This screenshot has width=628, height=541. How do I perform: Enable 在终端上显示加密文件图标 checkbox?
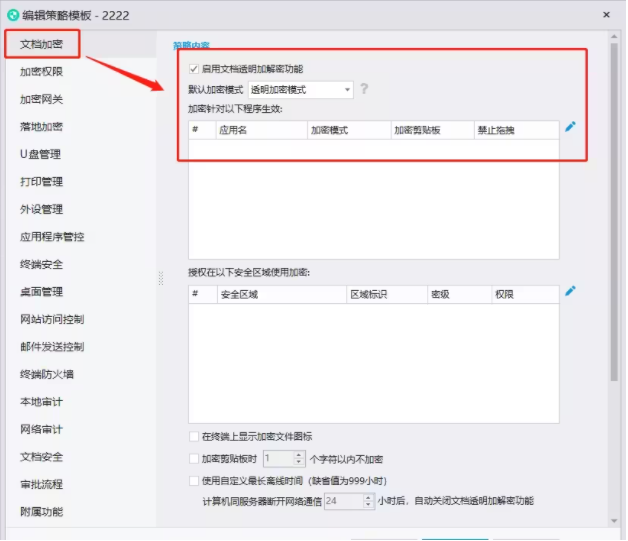(194, 436)
